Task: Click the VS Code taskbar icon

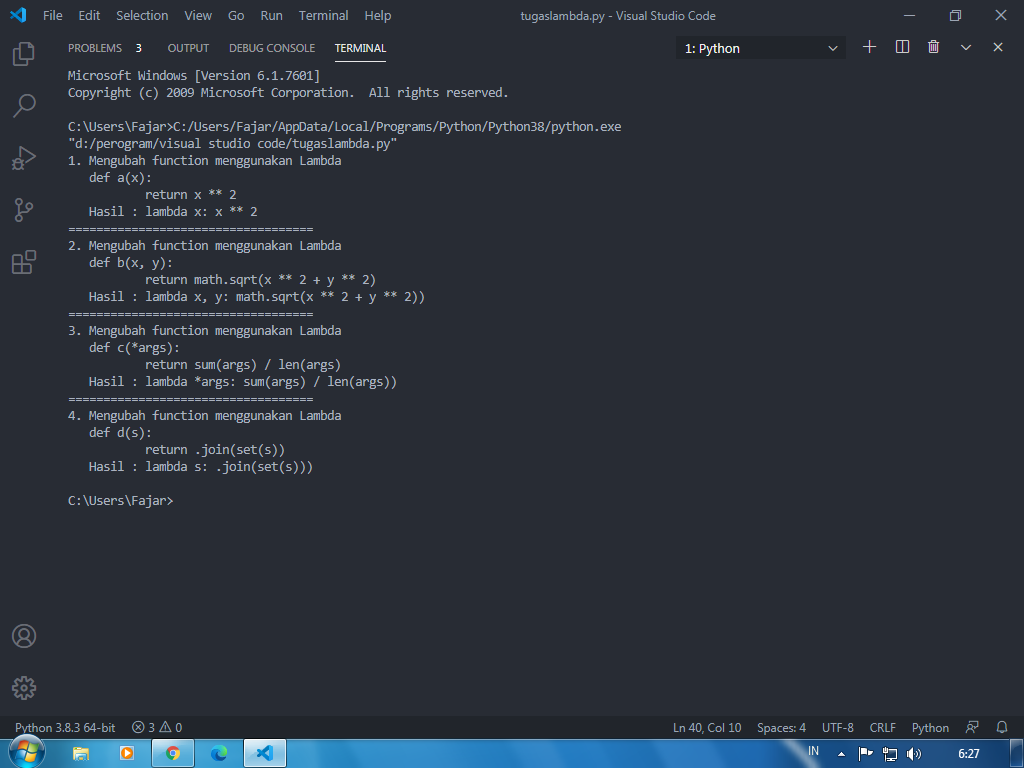Action: (x=264, y=754)
